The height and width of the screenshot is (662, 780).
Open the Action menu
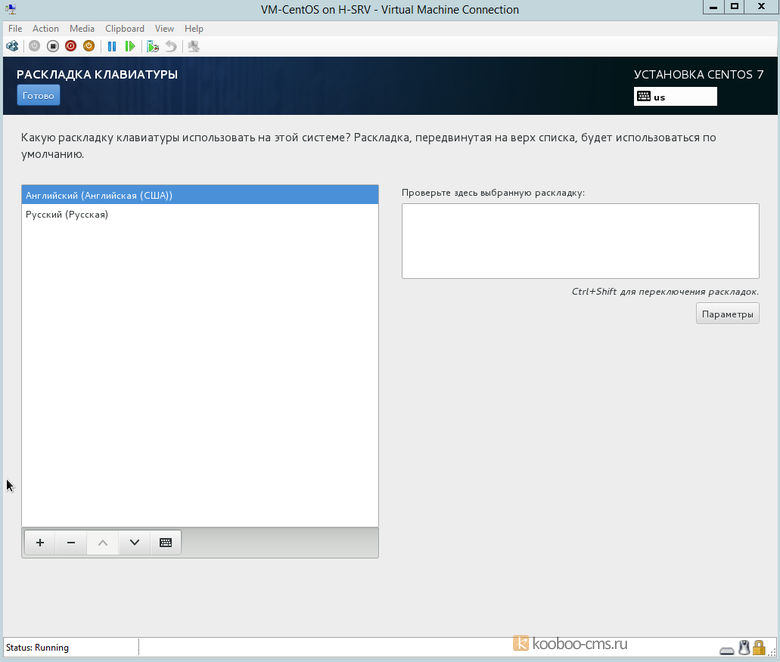pyautogui.click(x=45, y=28)
